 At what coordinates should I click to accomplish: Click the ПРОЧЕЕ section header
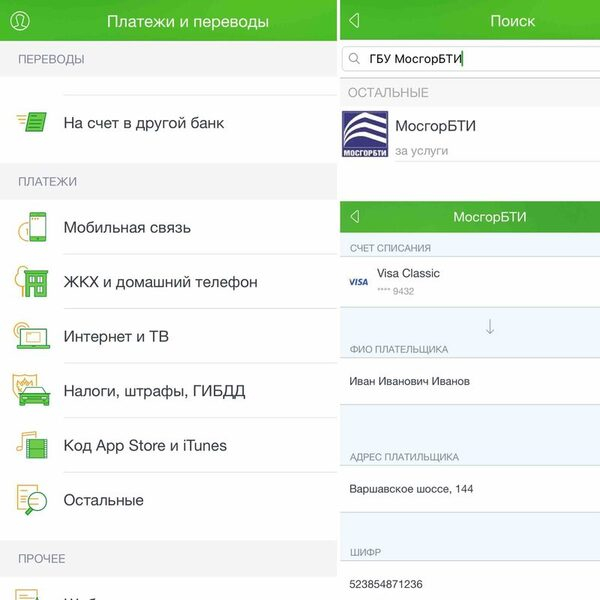click(42, 559)
